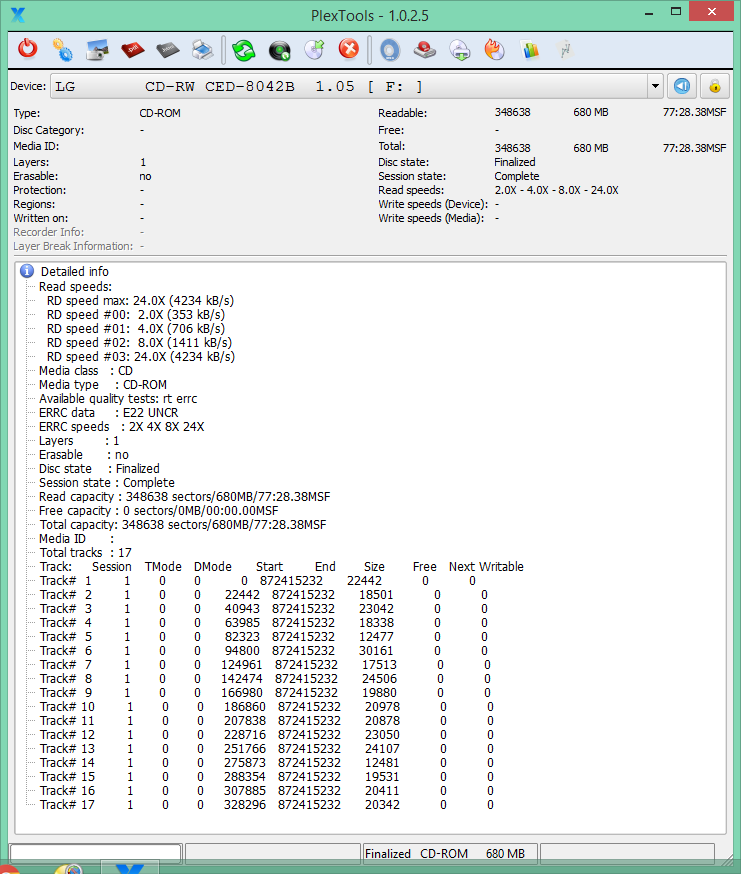The height and width of the screenshot is (874, 741).
Task: Select the Track# 2 row
Action: [264, 595]
